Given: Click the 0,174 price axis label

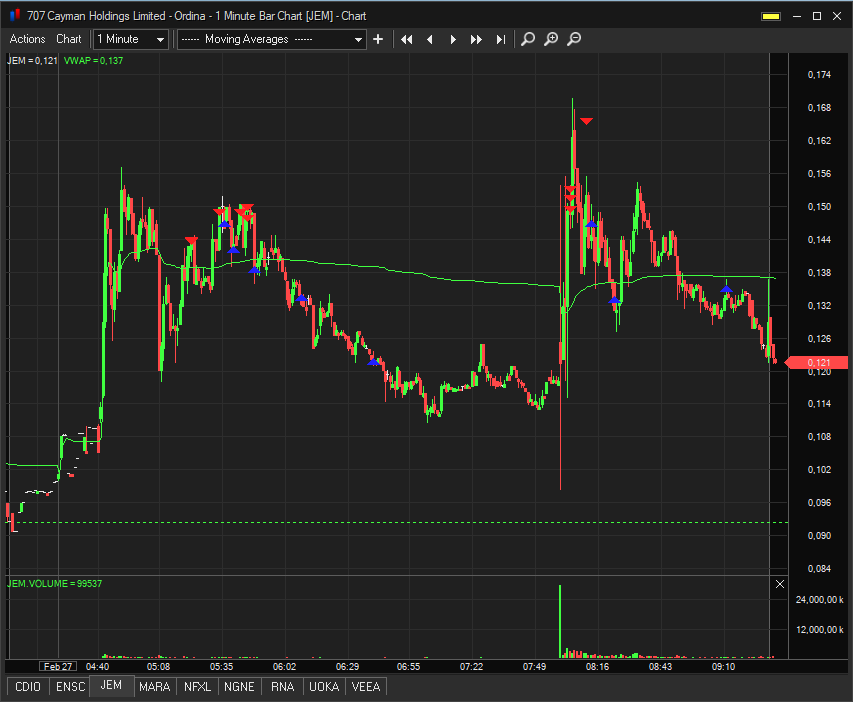Looking at the screenshot, I should pyautogui.click(x=819, y=75).
